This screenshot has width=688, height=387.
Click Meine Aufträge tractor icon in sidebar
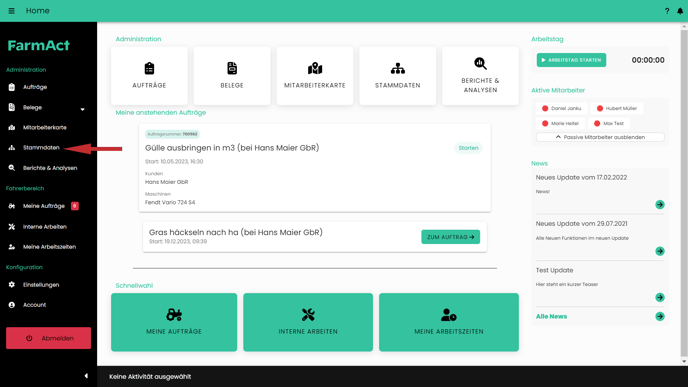tap(12, 206)
